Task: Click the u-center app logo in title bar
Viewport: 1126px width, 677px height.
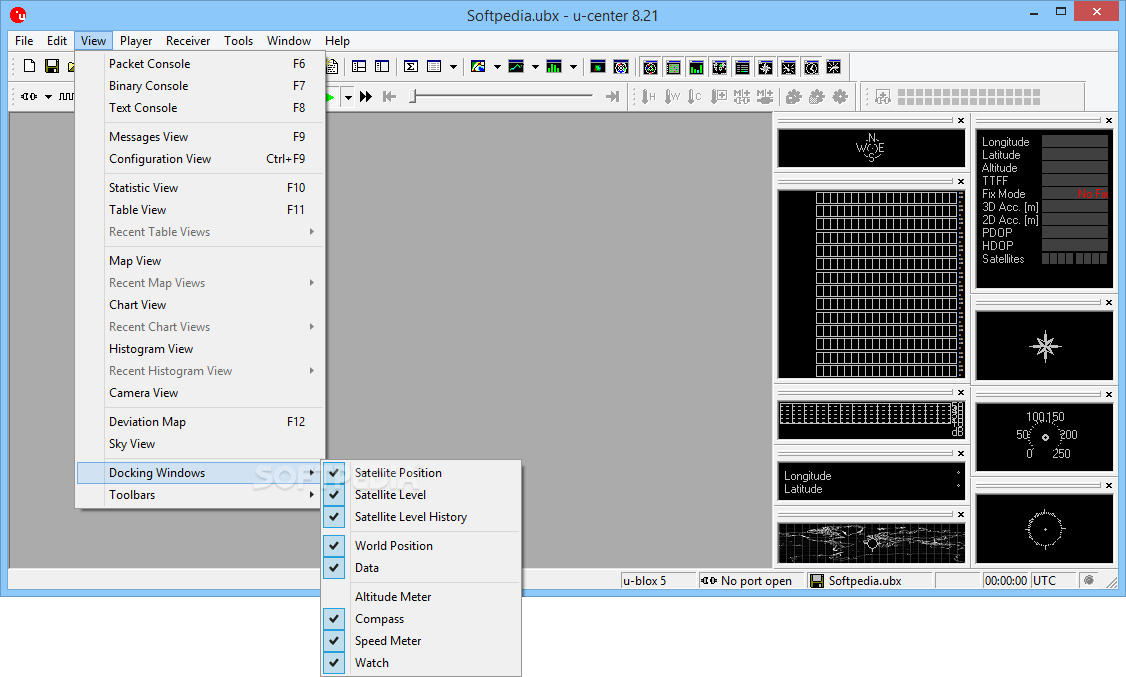Action: 18,14
